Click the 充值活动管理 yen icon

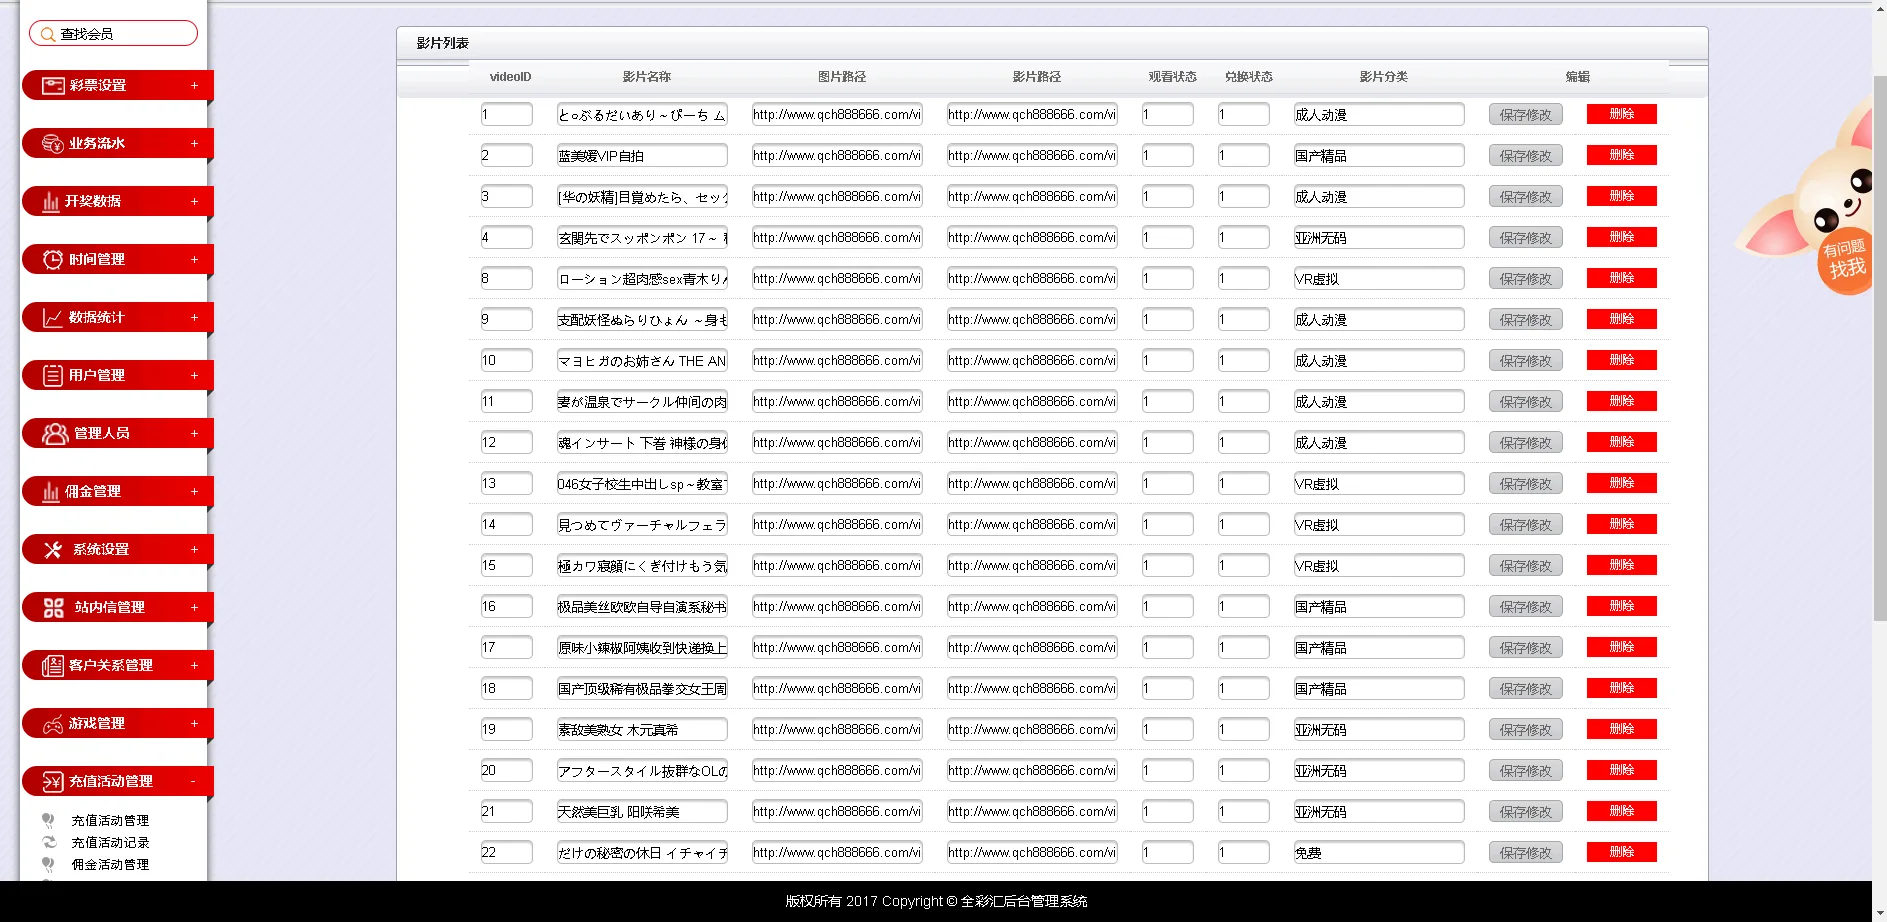click(53, 782)
